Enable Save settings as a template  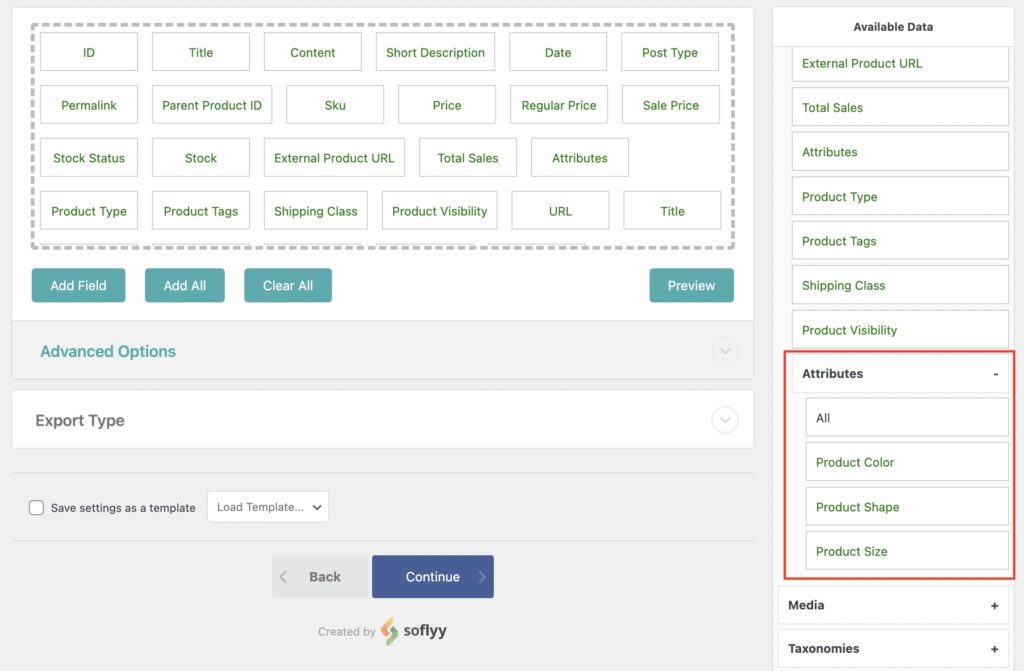(x=36, y=507)
